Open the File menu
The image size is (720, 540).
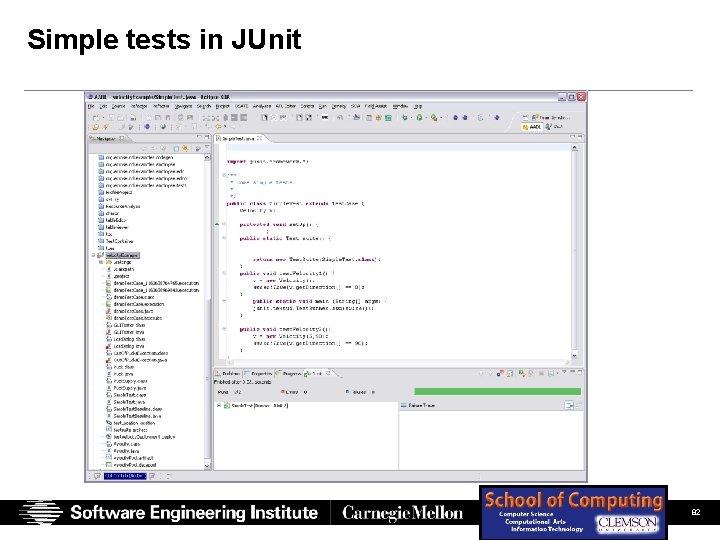coord(91,106)
